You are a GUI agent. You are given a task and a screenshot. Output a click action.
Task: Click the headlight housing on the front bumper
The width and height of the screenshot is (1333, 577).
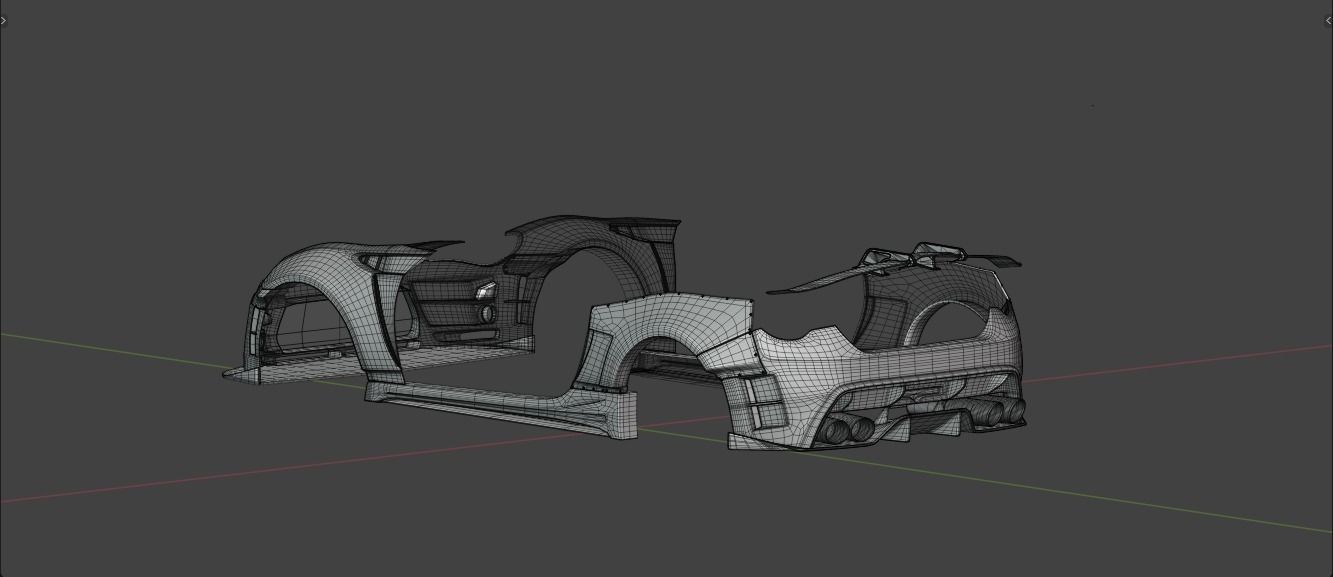coord(486,292)
